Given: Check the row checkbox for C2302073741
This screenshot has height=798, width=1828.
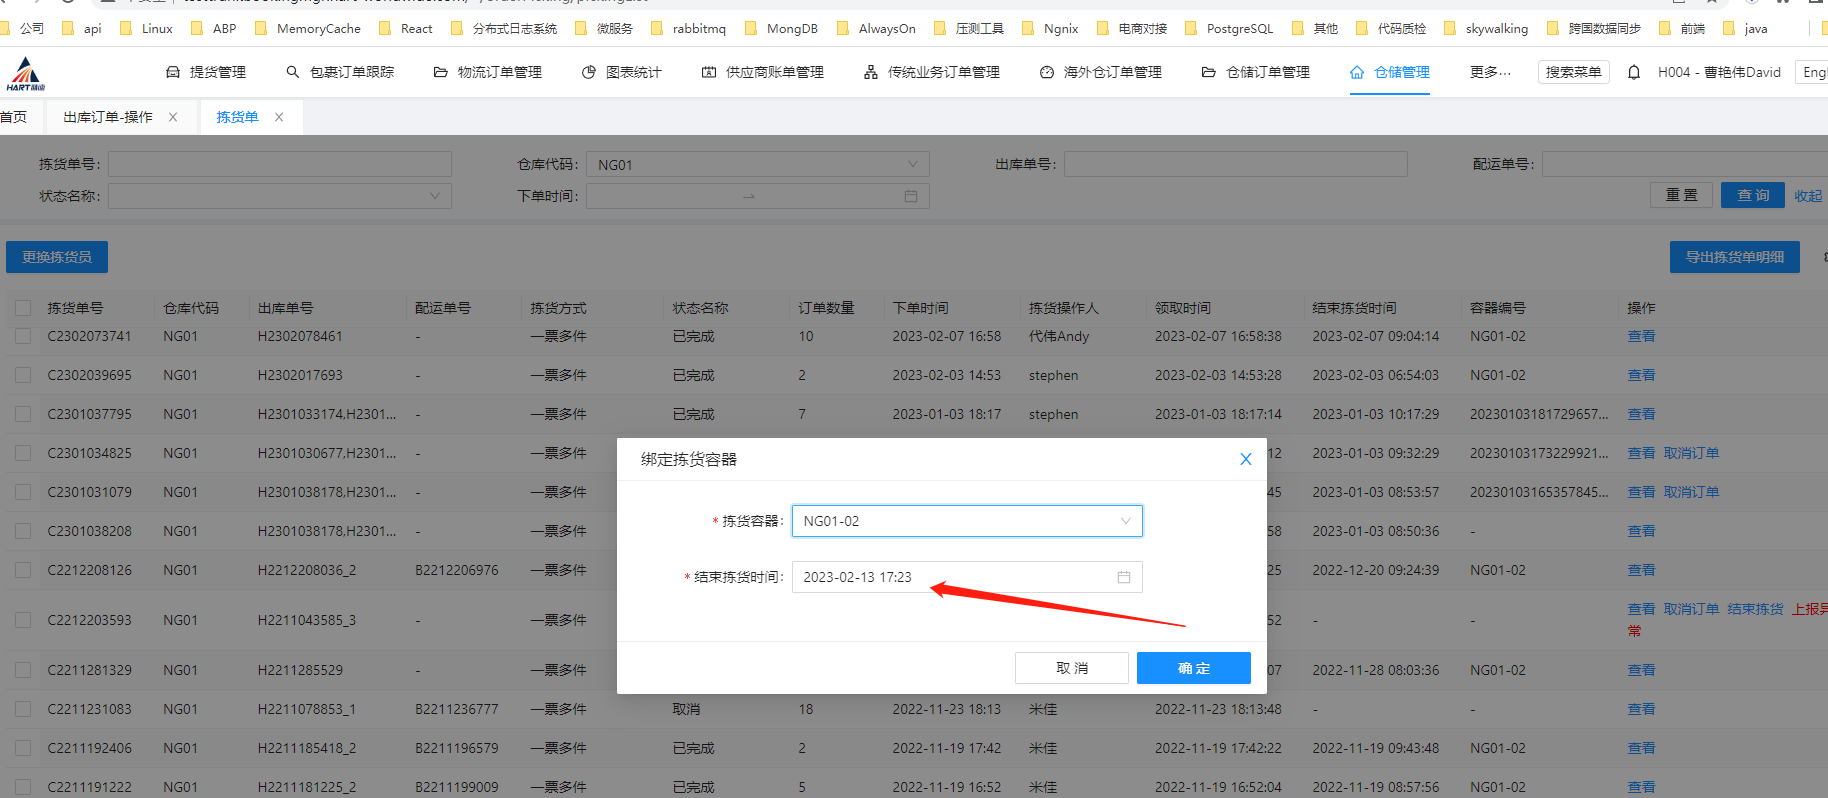Looking at the screenshot, I should click(x=23, y=337).
